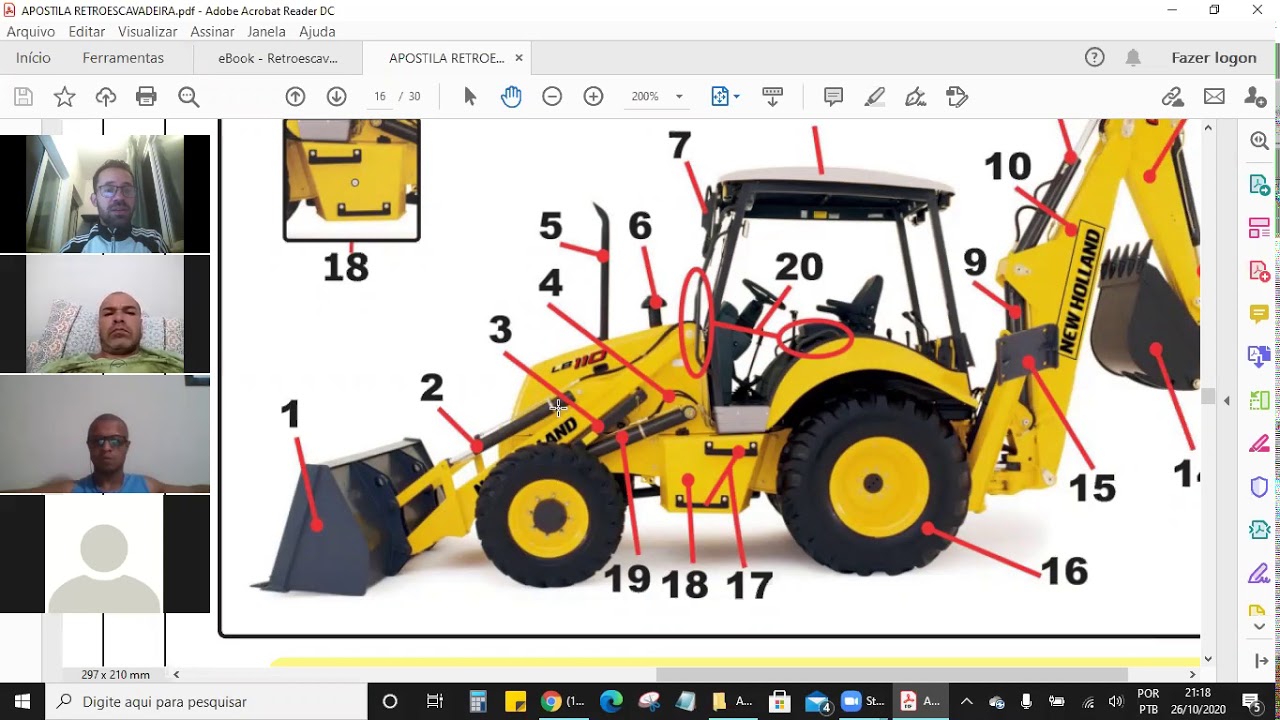The height and width of the screenshot is (720, 1280).
Task: Close the APOSTILA RETROE... tab
Action: pos(519,58)
